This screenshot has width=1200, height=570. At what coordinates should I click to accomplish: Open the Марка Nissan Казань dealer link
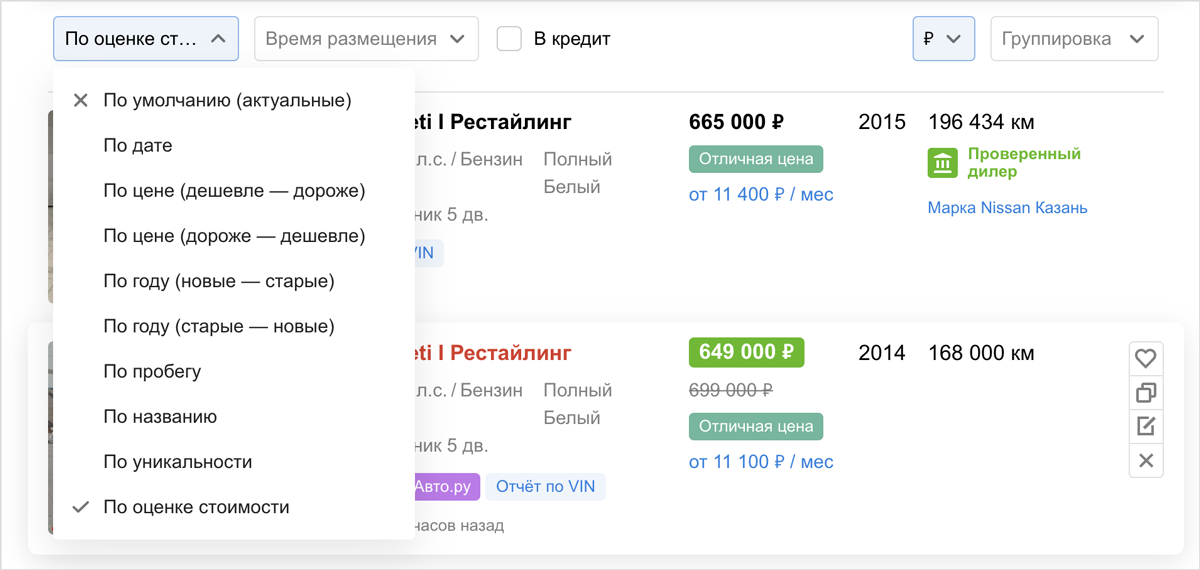click(1007, 208)
